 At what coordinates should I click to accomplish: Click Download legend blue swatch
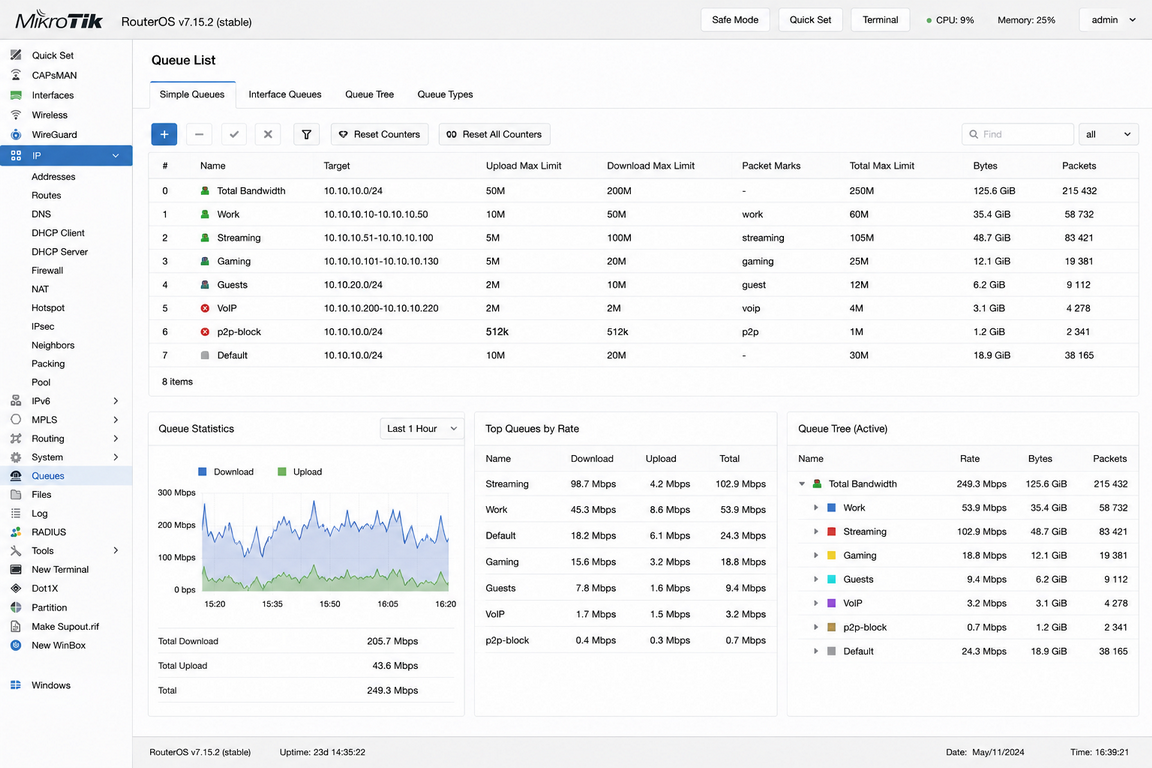(203, 472)
